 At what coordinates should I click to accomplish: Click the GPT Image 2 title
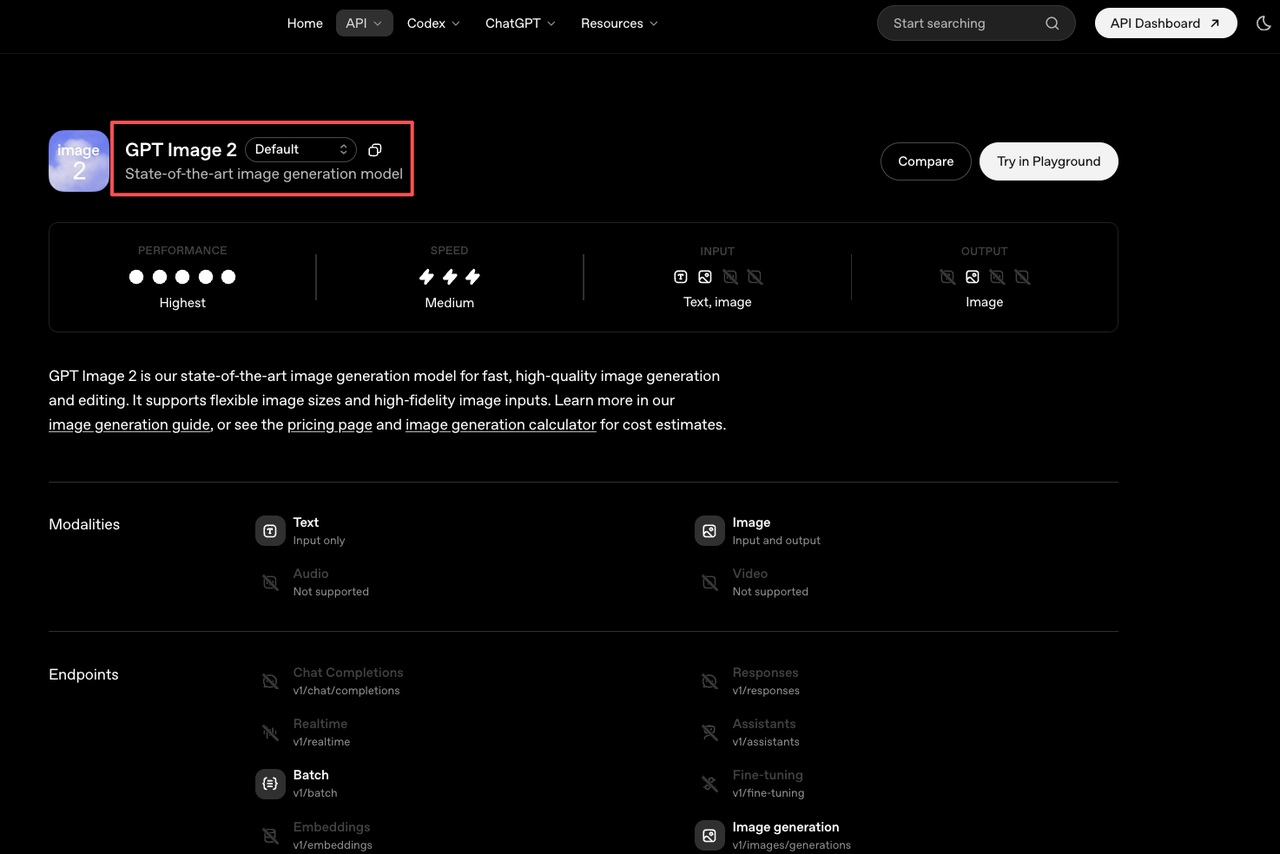[x=181, y=150]
